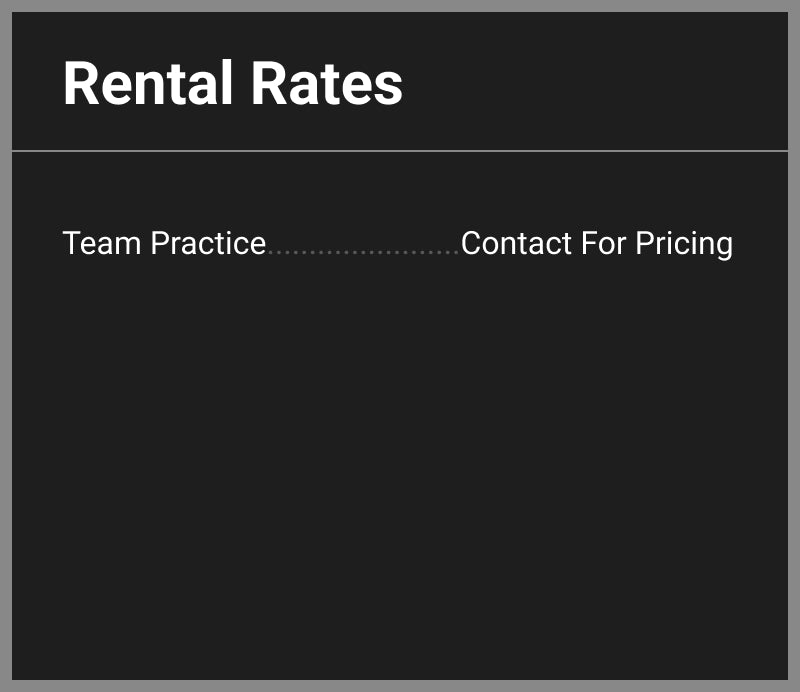
Task: Click the word Contact in the price text
Action: (x=515, y=243)
